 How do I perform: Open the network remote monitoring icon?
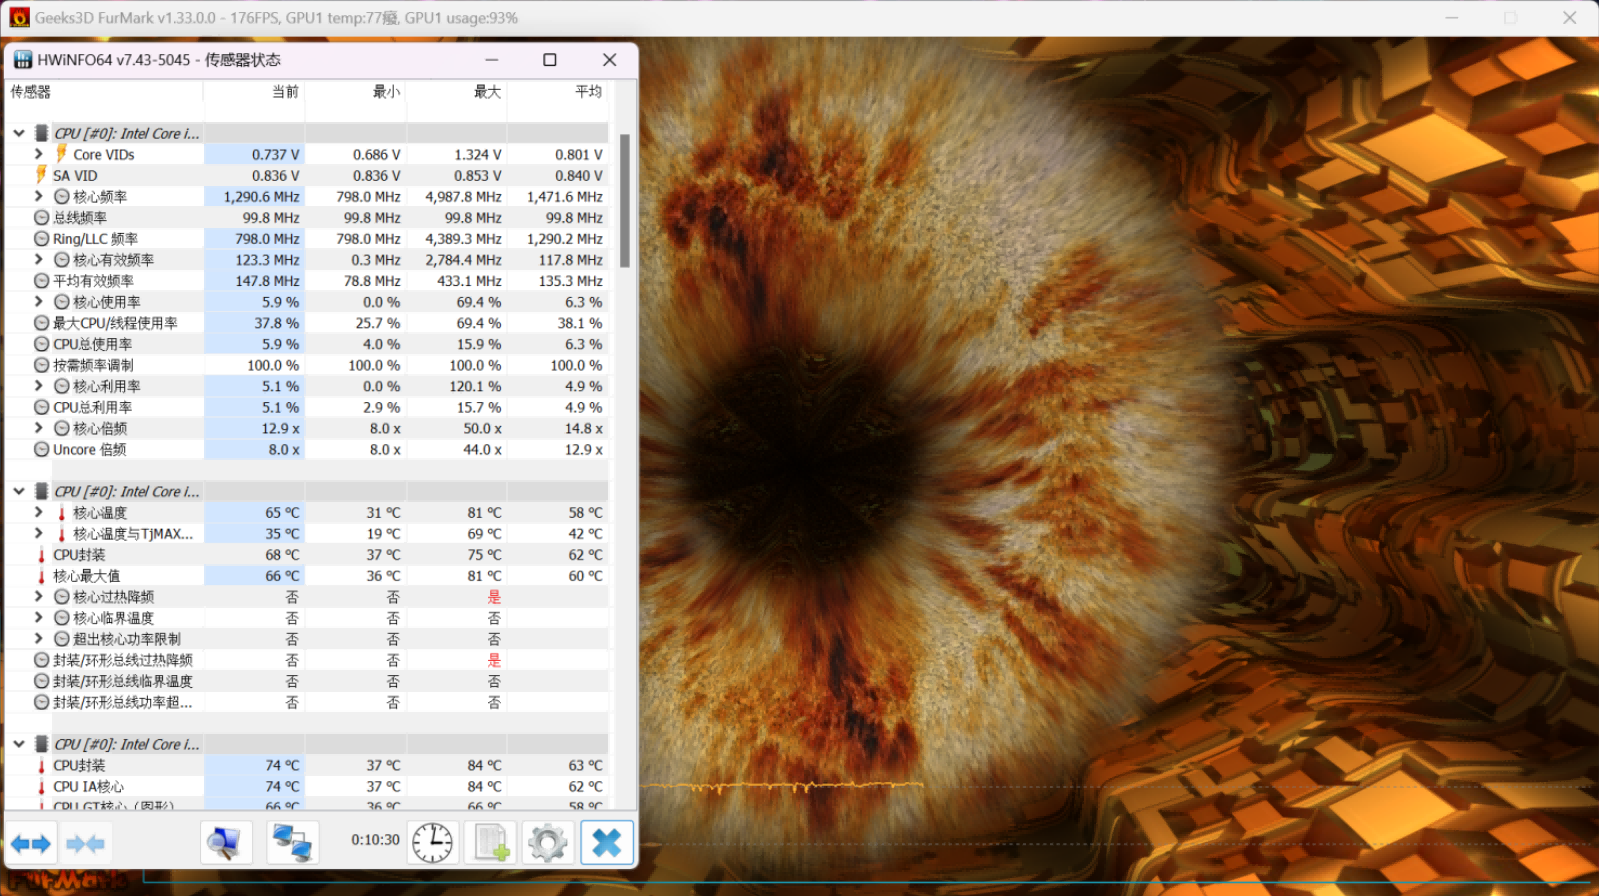click(292, 843)
